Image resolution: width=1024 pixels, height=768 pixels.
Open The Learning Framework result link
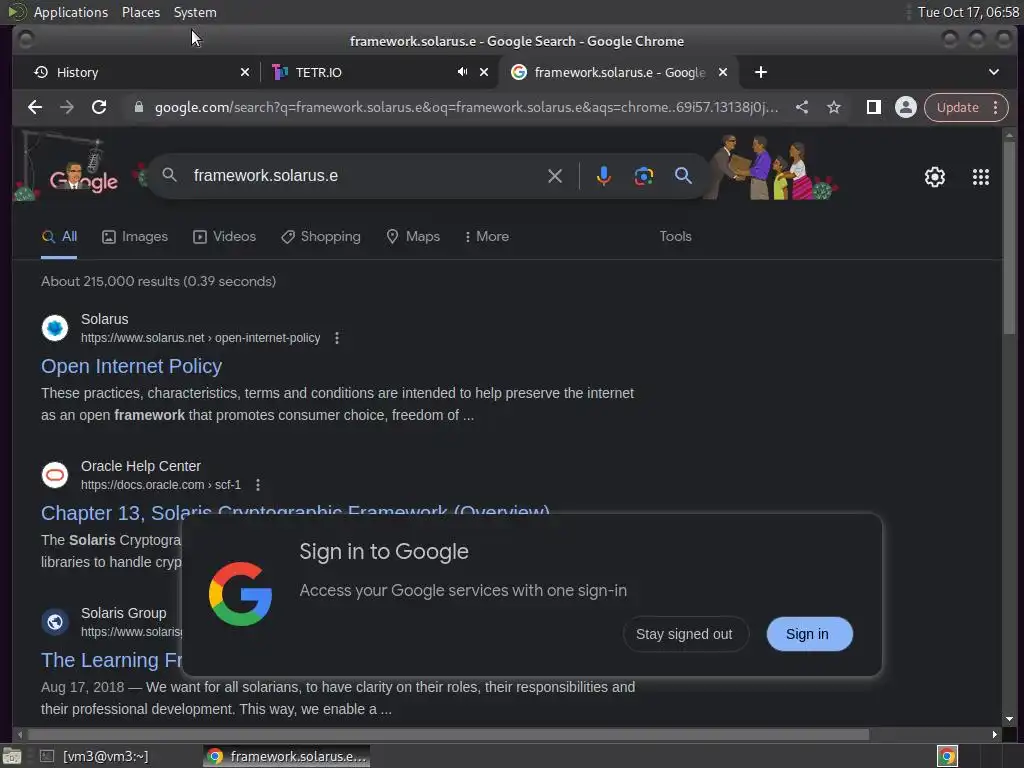click(x=111, y=660)
